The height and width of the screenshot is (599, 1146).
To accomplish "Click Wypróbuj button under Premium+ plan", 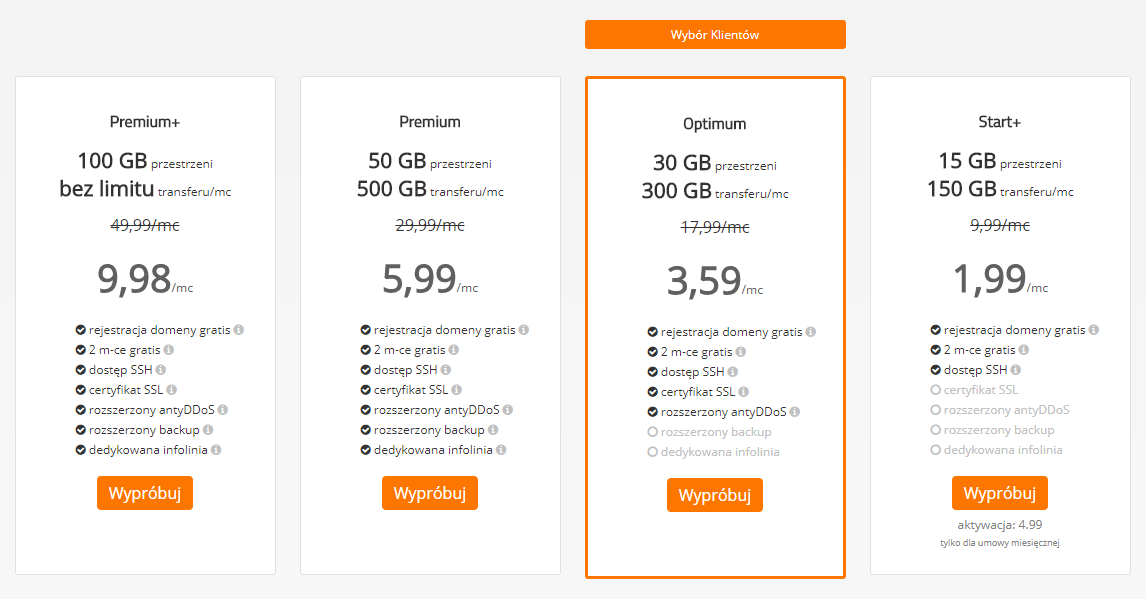I will pos(145,493).
